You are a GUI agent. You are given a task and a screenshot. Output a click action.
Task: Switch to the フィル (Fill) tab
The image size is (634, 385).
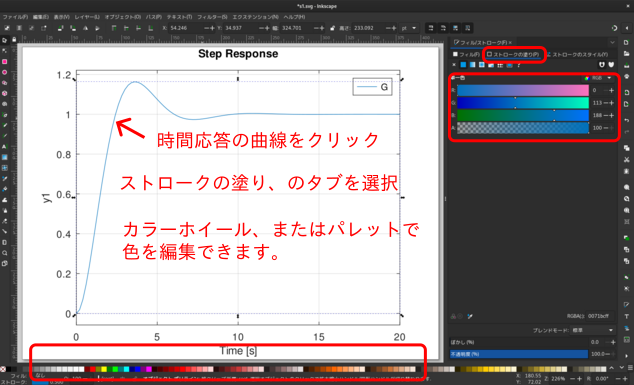[x=466, y=54]
